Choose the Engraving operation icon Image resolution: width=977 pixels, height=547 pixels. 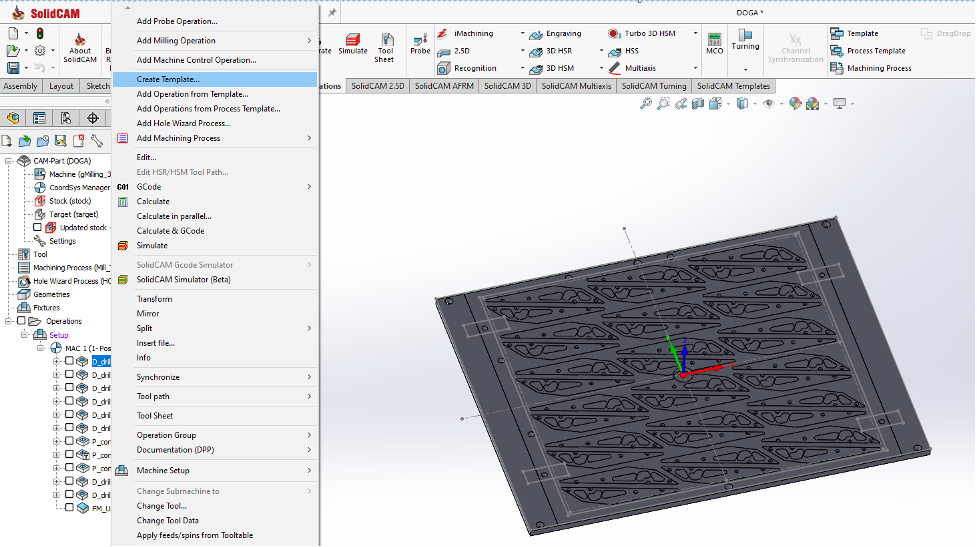click(x=535, y=34)
